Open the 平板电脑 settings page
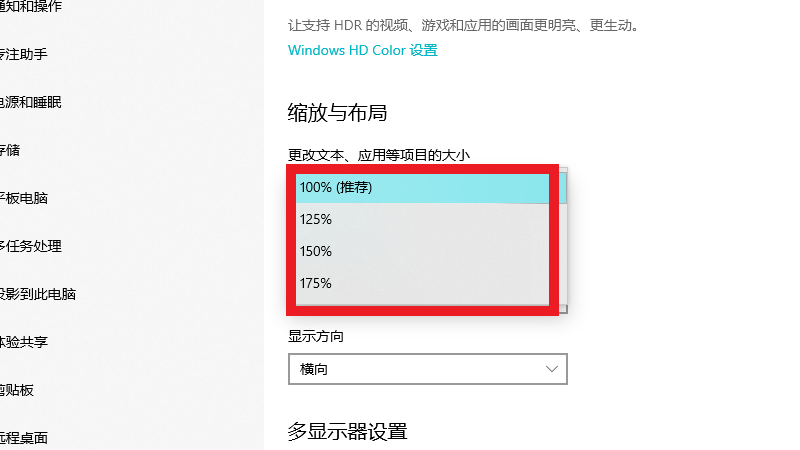The image size is (800, 450). pyautogui.click(x=24, y=198)
